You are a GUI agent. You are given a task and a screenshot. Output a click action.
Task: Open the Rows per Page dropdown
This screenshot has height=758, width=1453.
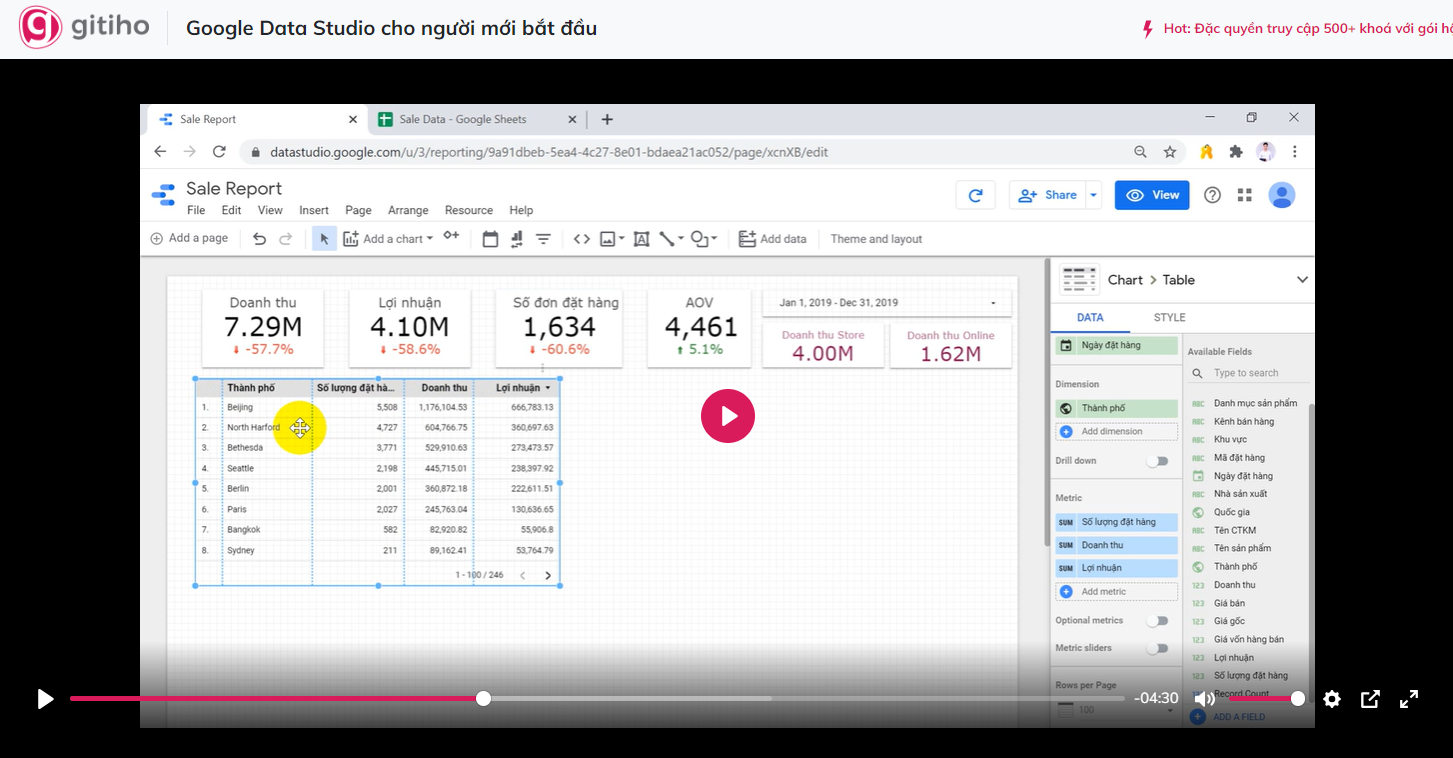pos(1114,710)
